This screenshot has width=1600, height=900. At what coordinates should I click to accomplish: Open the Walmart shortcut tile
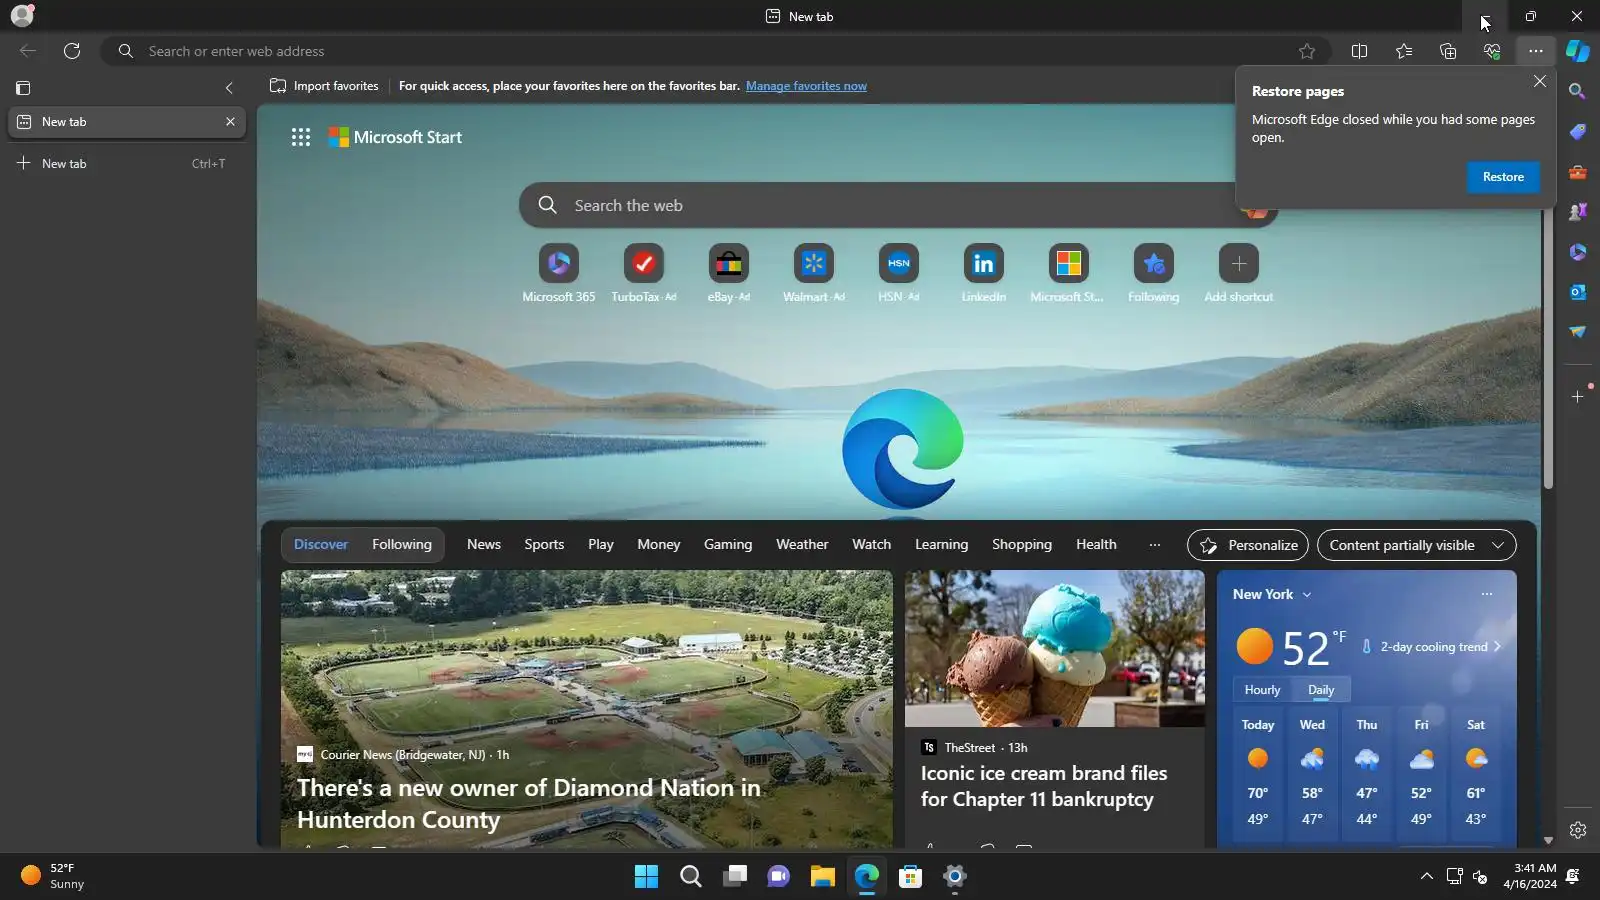point(814,273)
